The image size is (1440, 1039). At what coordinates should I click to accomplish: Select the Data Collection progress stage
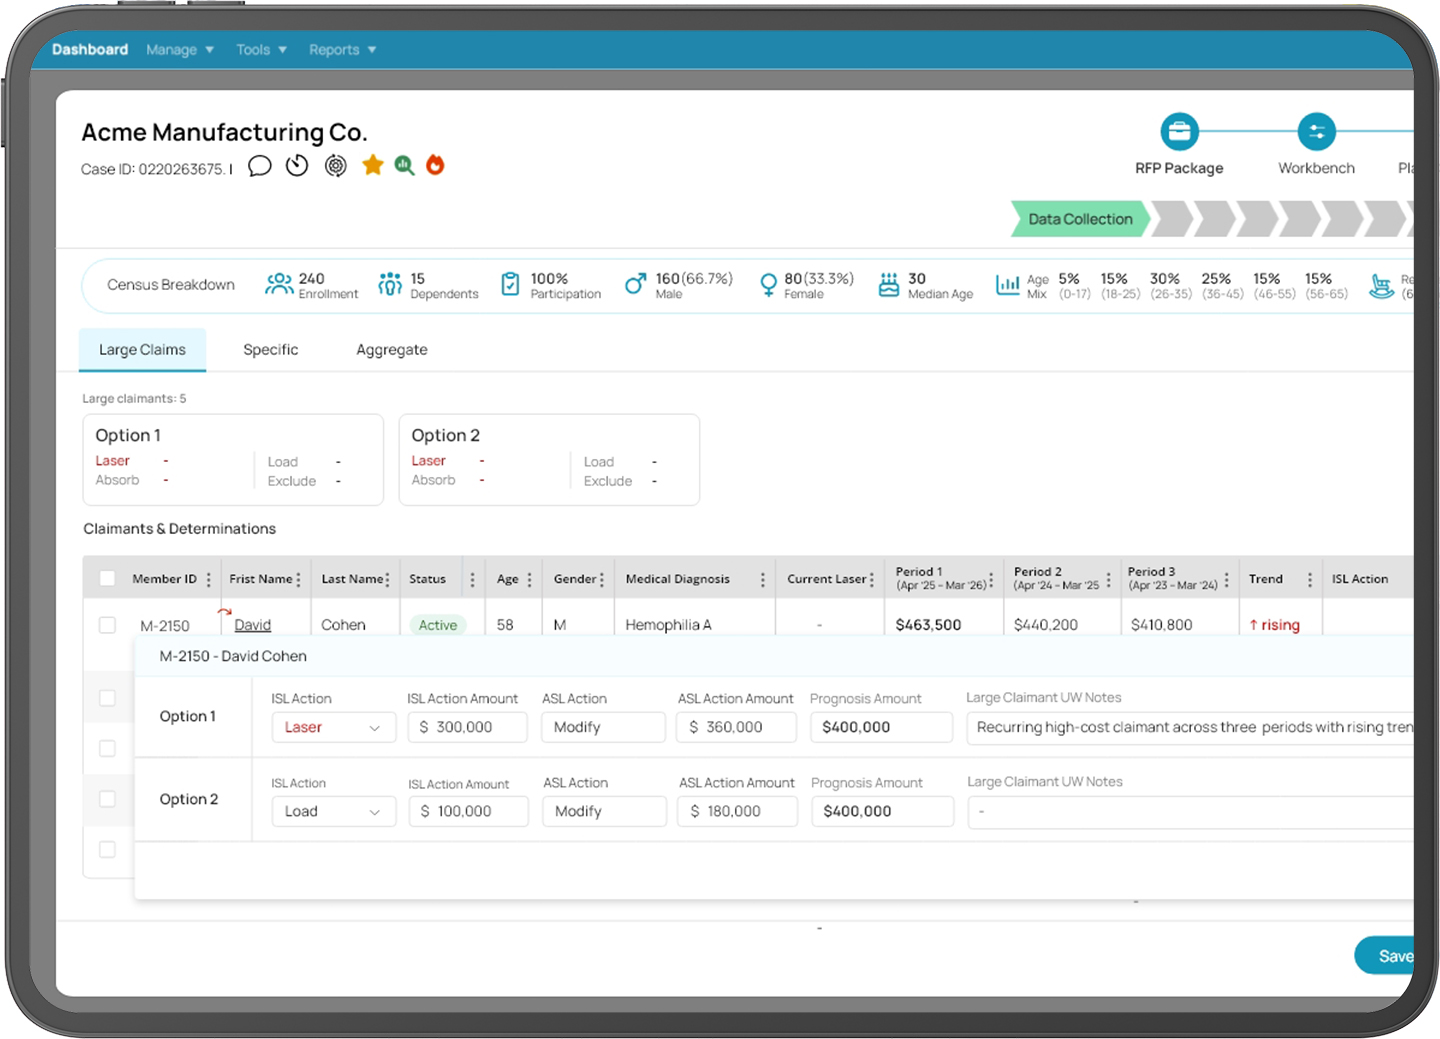click(x=1080, y=219)
